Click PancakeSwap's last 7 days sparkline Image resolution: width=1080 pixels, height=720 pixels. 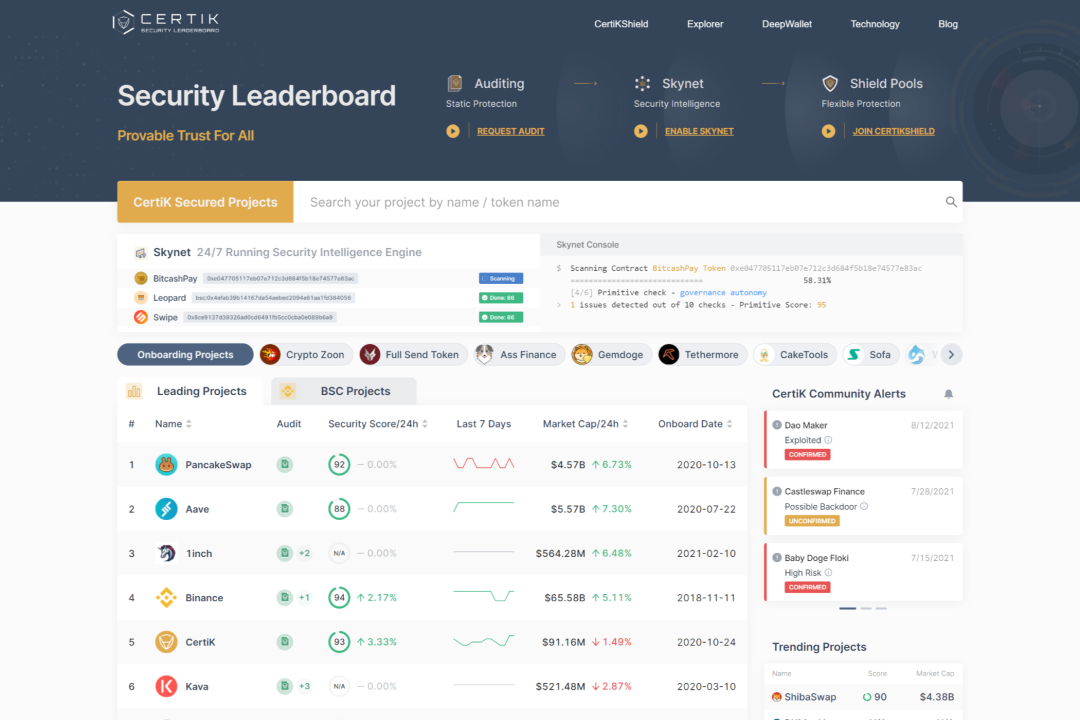coord(484,463)
